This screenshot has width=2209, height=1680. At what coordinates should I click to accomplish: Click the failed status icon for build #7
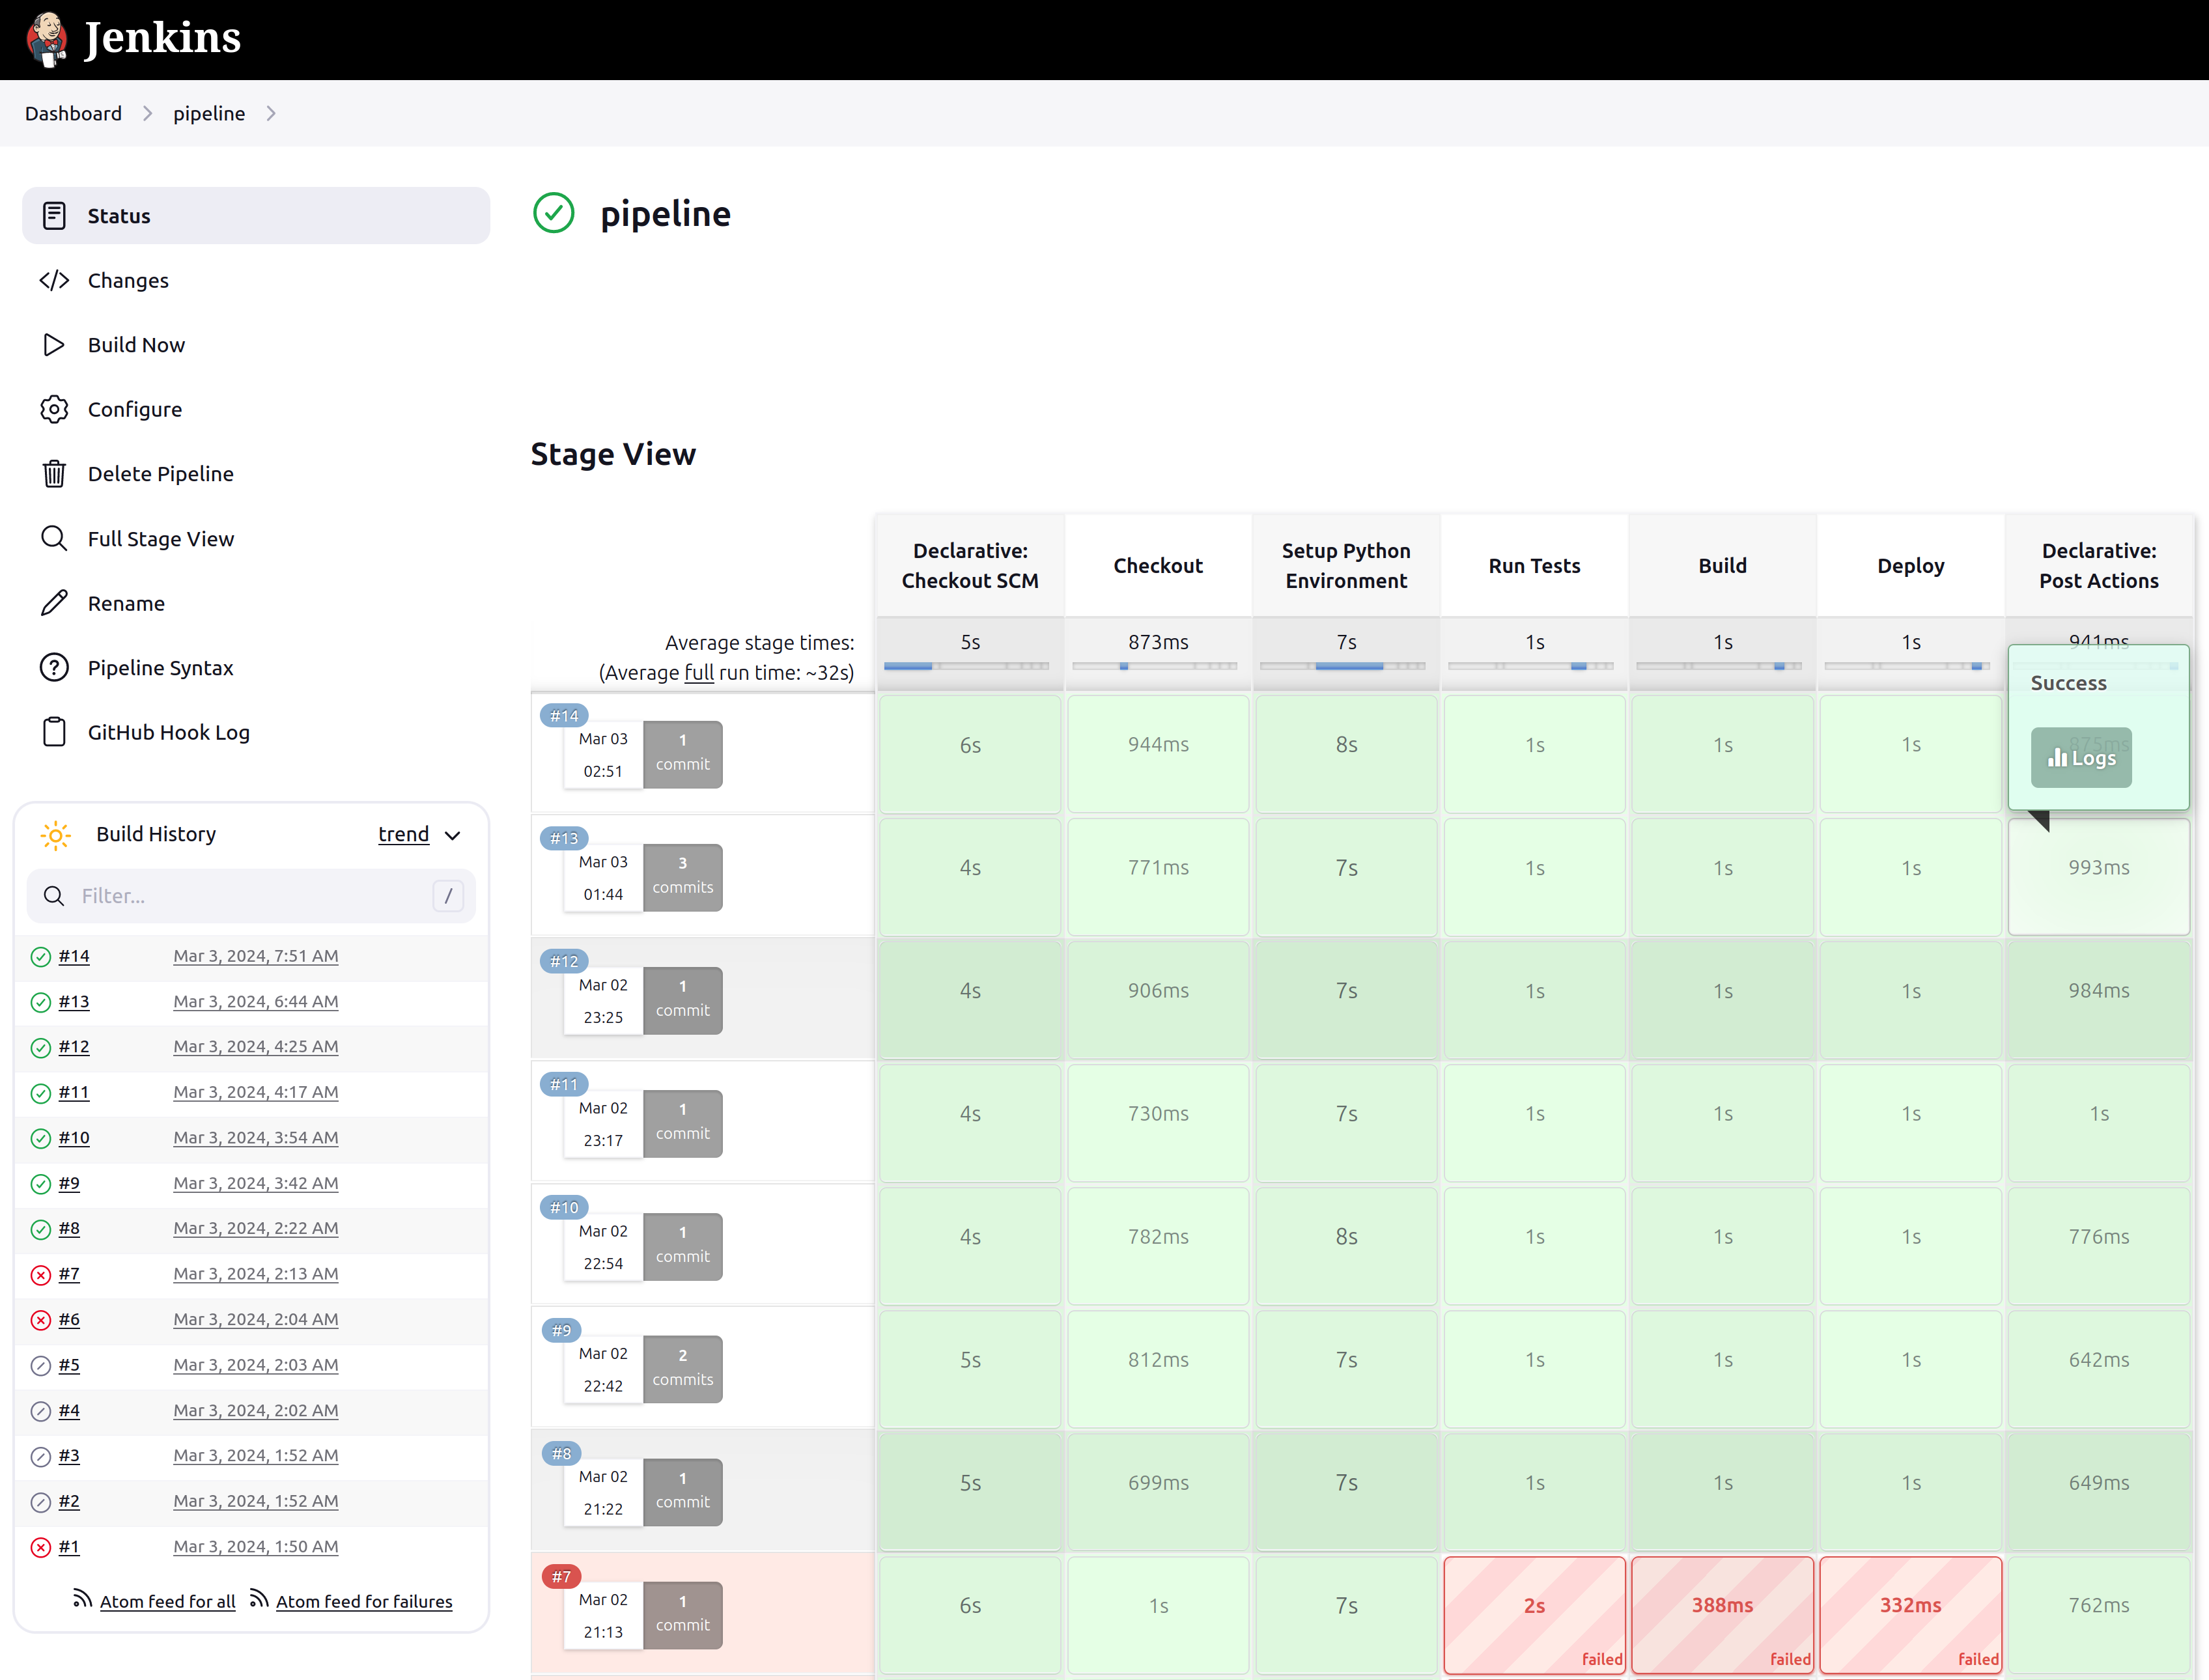(41, 1275)
